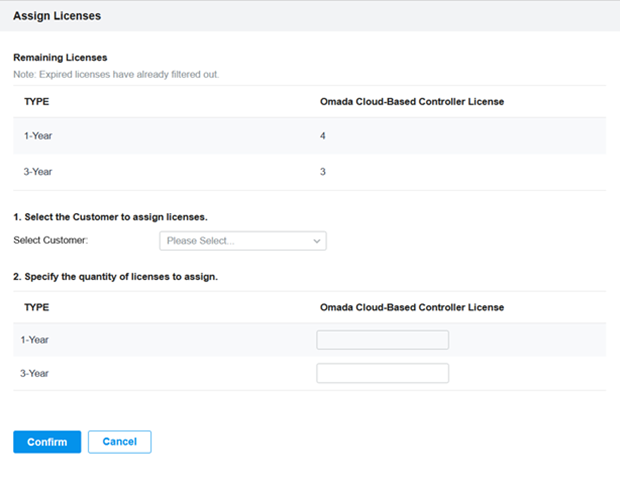Screen dimensions: 620x477
Task: Click Omada Cloud-Based Controller License header in top table
Action: pos(412,102)
